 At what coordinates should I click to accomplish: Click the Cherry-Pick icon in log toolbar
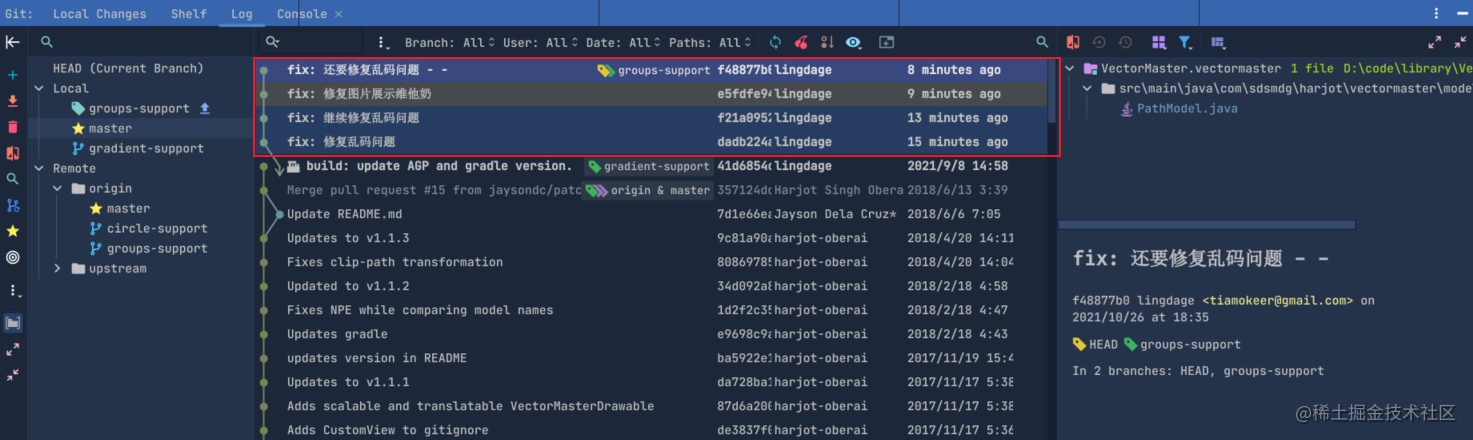(801, 42)
